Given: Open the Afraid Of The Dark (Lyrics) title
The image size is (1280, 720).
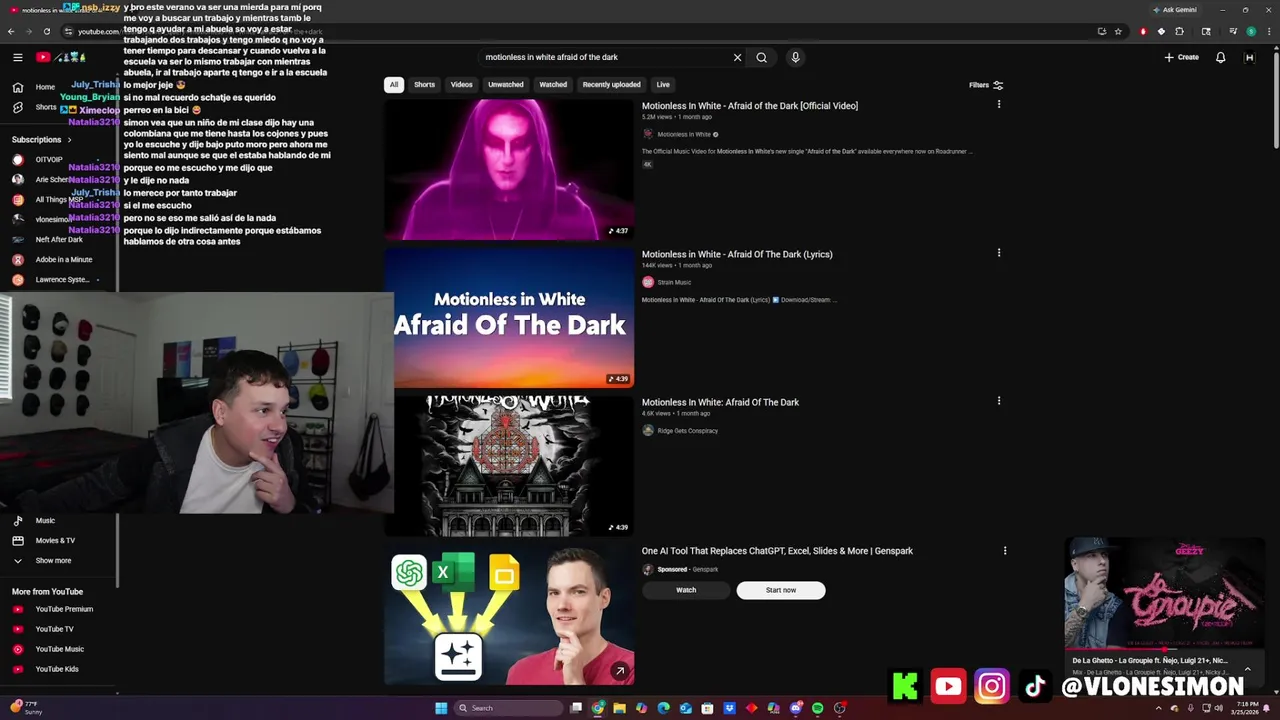Looking at the screenshot, I should coord(737,254).
